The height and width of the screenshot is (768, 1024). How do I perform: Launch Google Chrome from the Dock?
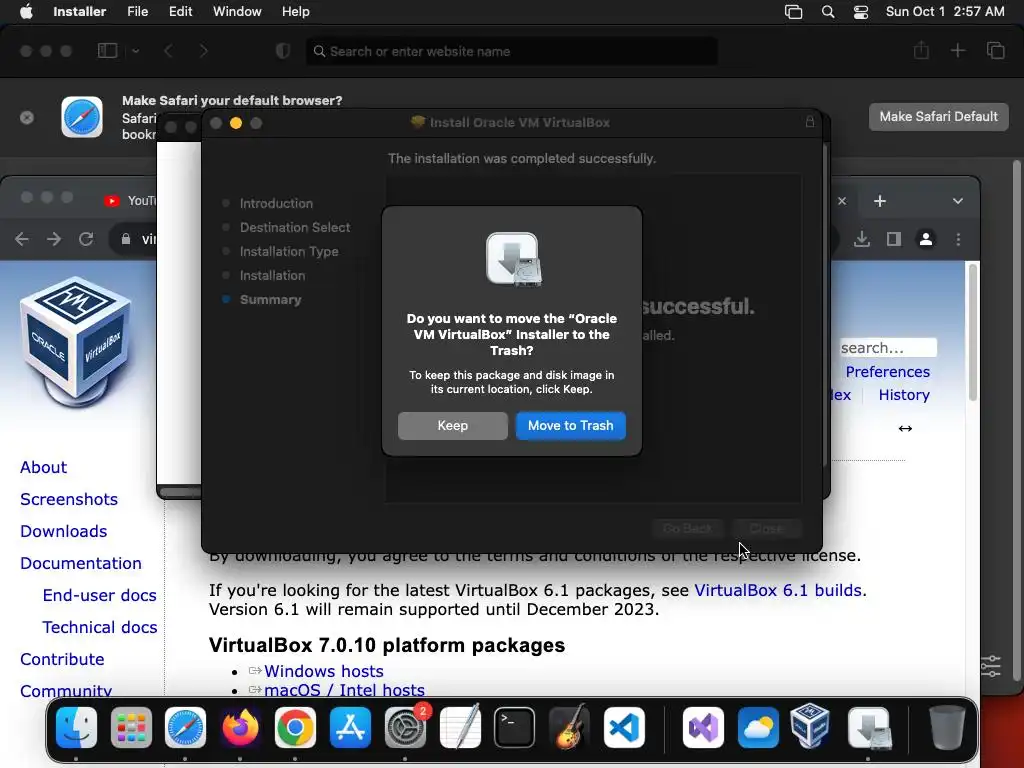click(295, 728)
